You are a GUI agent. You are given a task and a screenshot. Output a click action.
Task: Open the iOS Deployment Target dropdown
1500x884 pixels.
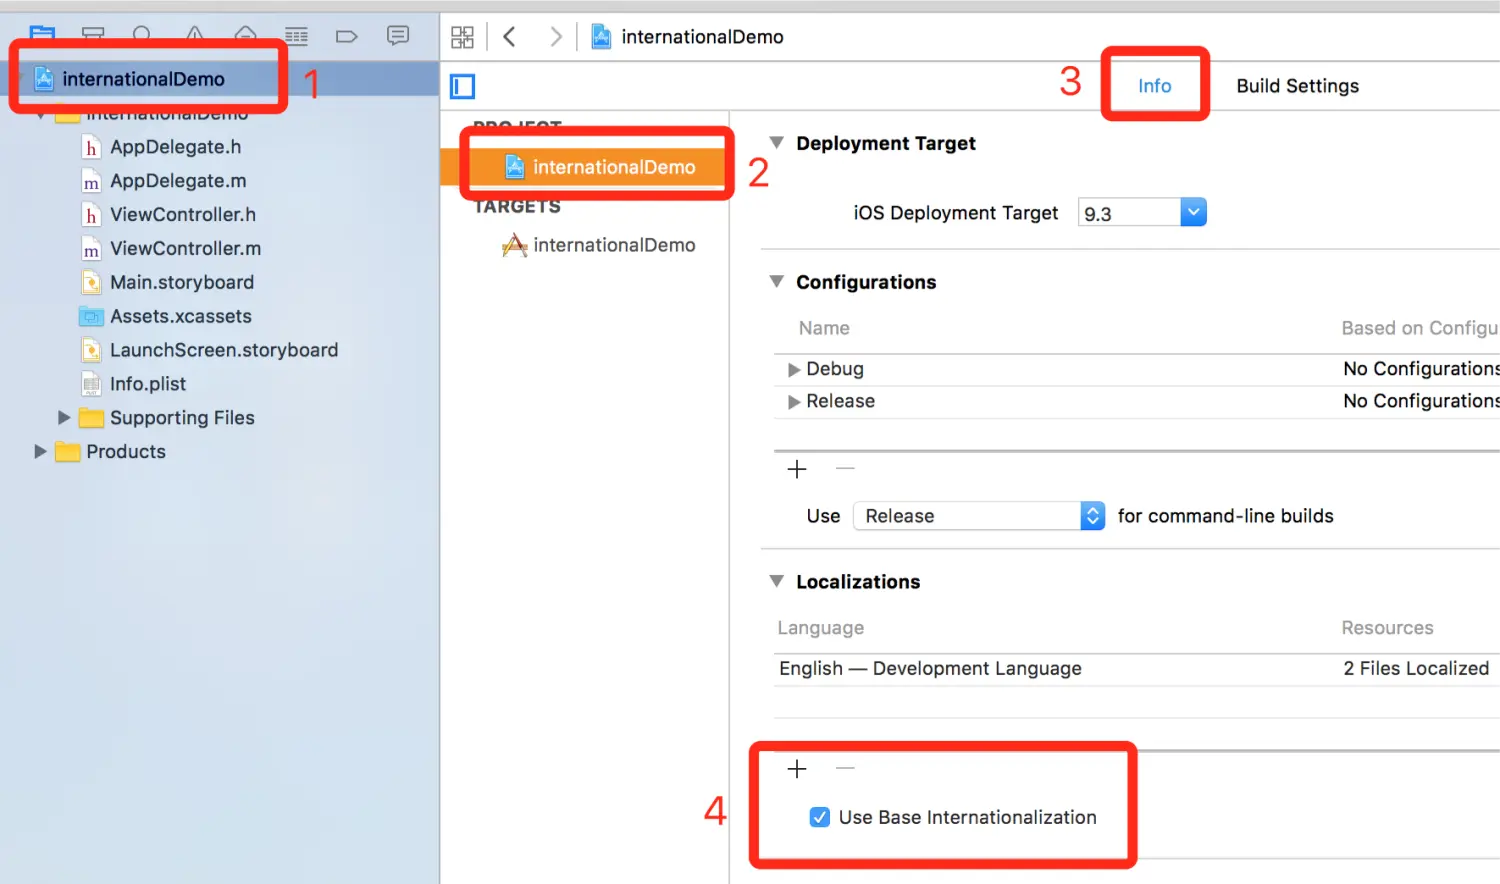point(1193,212)
